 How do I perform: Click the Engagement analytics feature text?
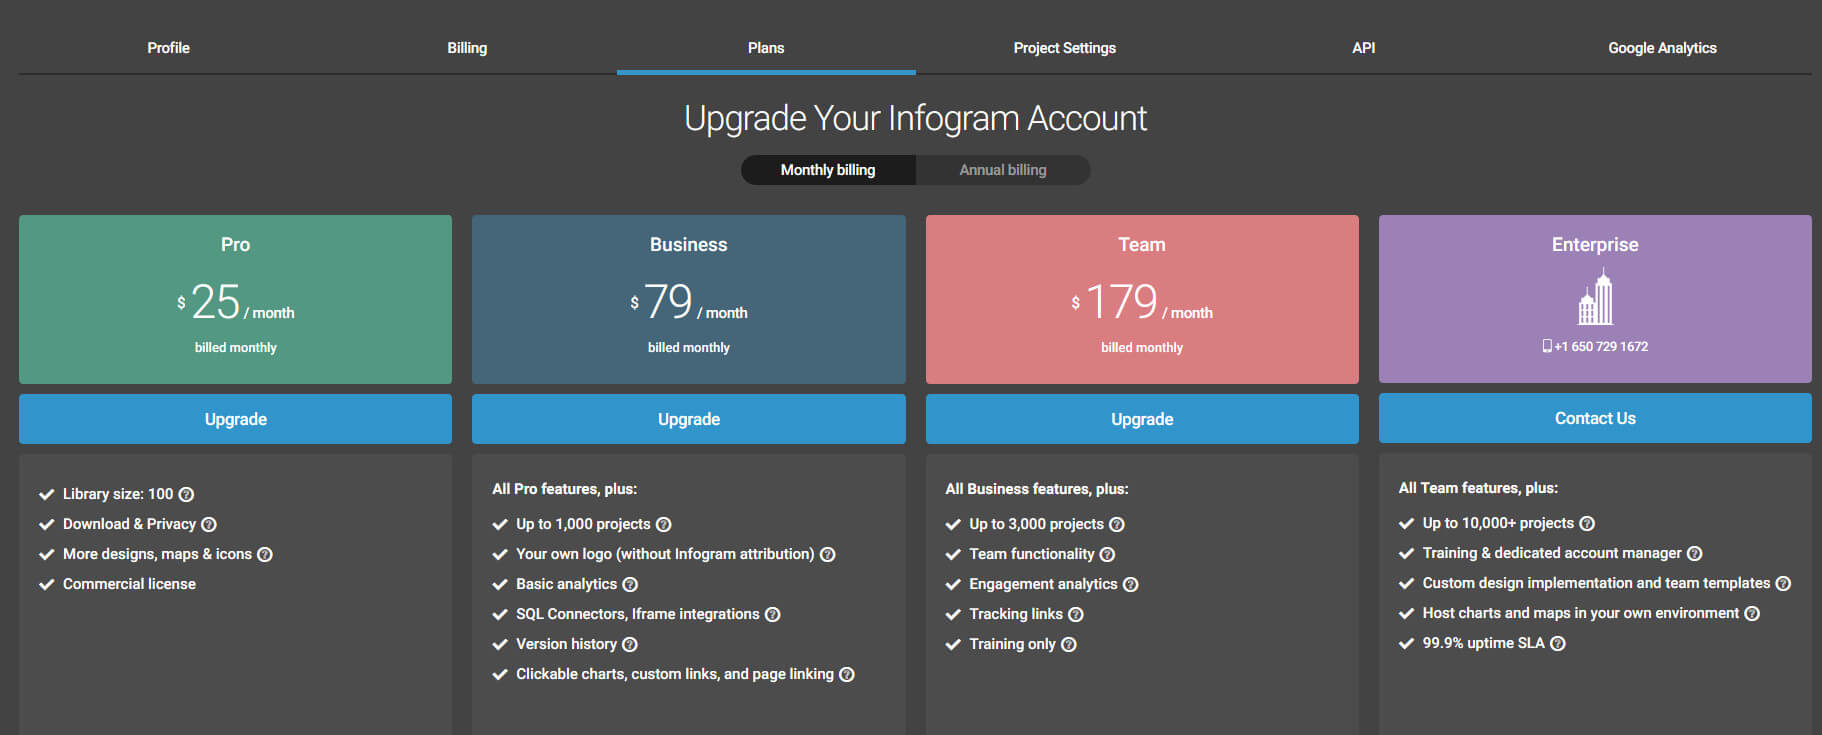pyautogui.click(x=1043, y=584)
